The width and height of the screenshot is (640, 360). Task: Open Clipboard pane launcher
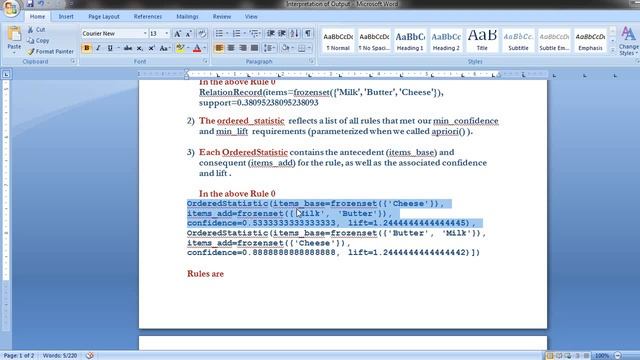(x=73, y=61)
